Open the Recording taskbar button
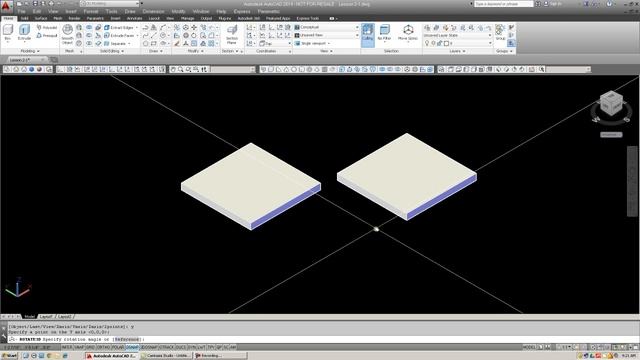The height and width of the screenshot is (360, 640). click(220, 356)
